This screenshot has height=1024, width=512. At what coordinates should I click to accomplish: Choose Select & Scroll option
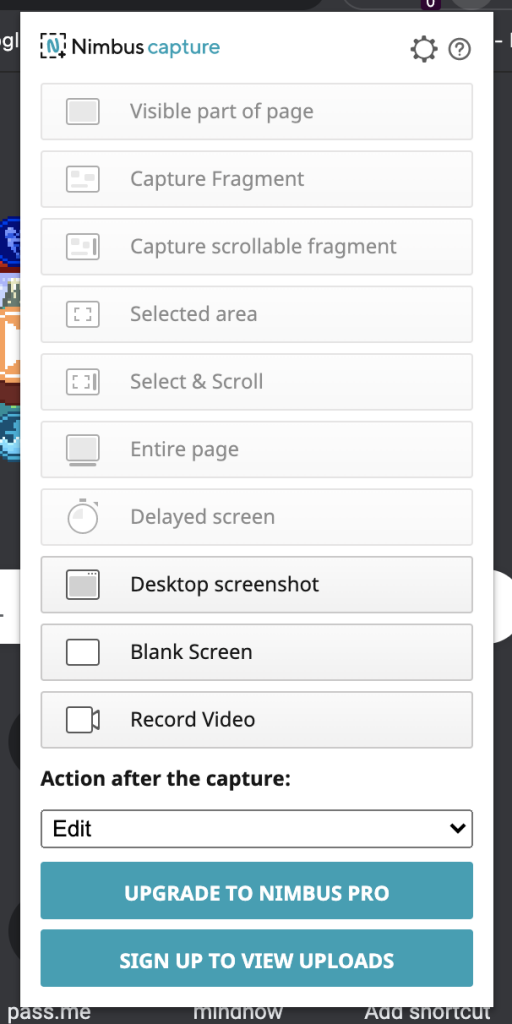click(x=257, y=382)
